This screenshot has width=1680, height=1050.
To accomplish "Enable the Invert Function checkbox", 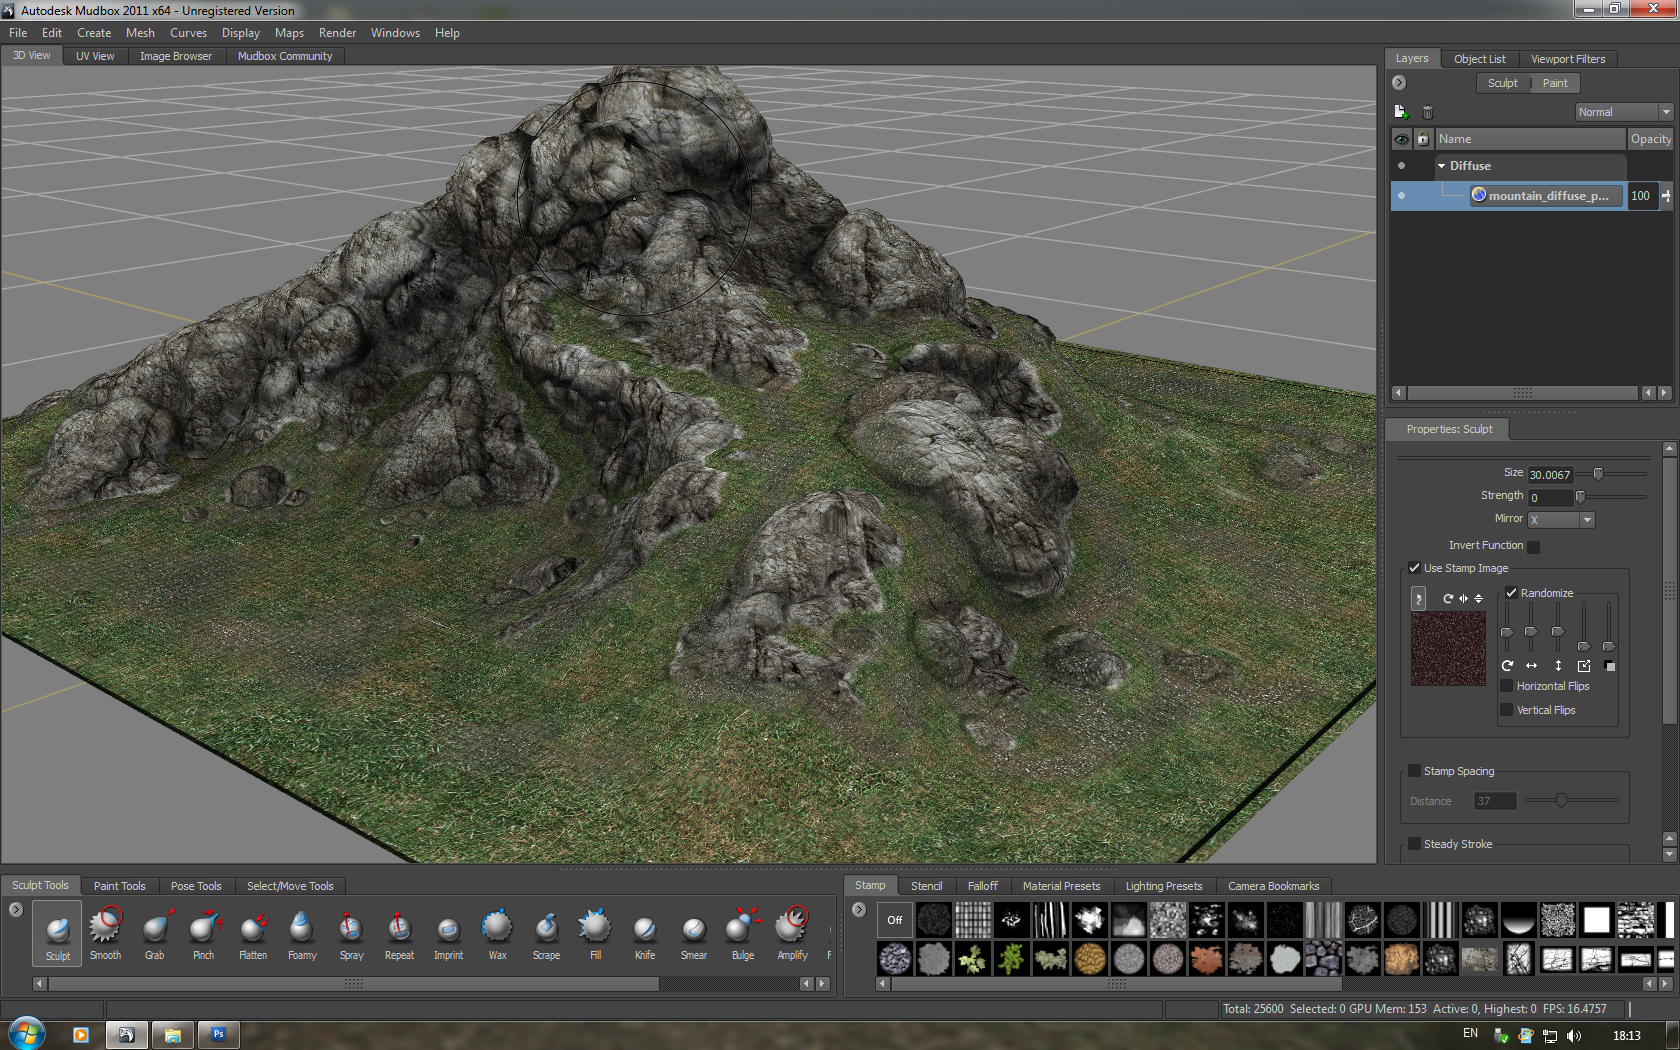I will pos(1534,546).
